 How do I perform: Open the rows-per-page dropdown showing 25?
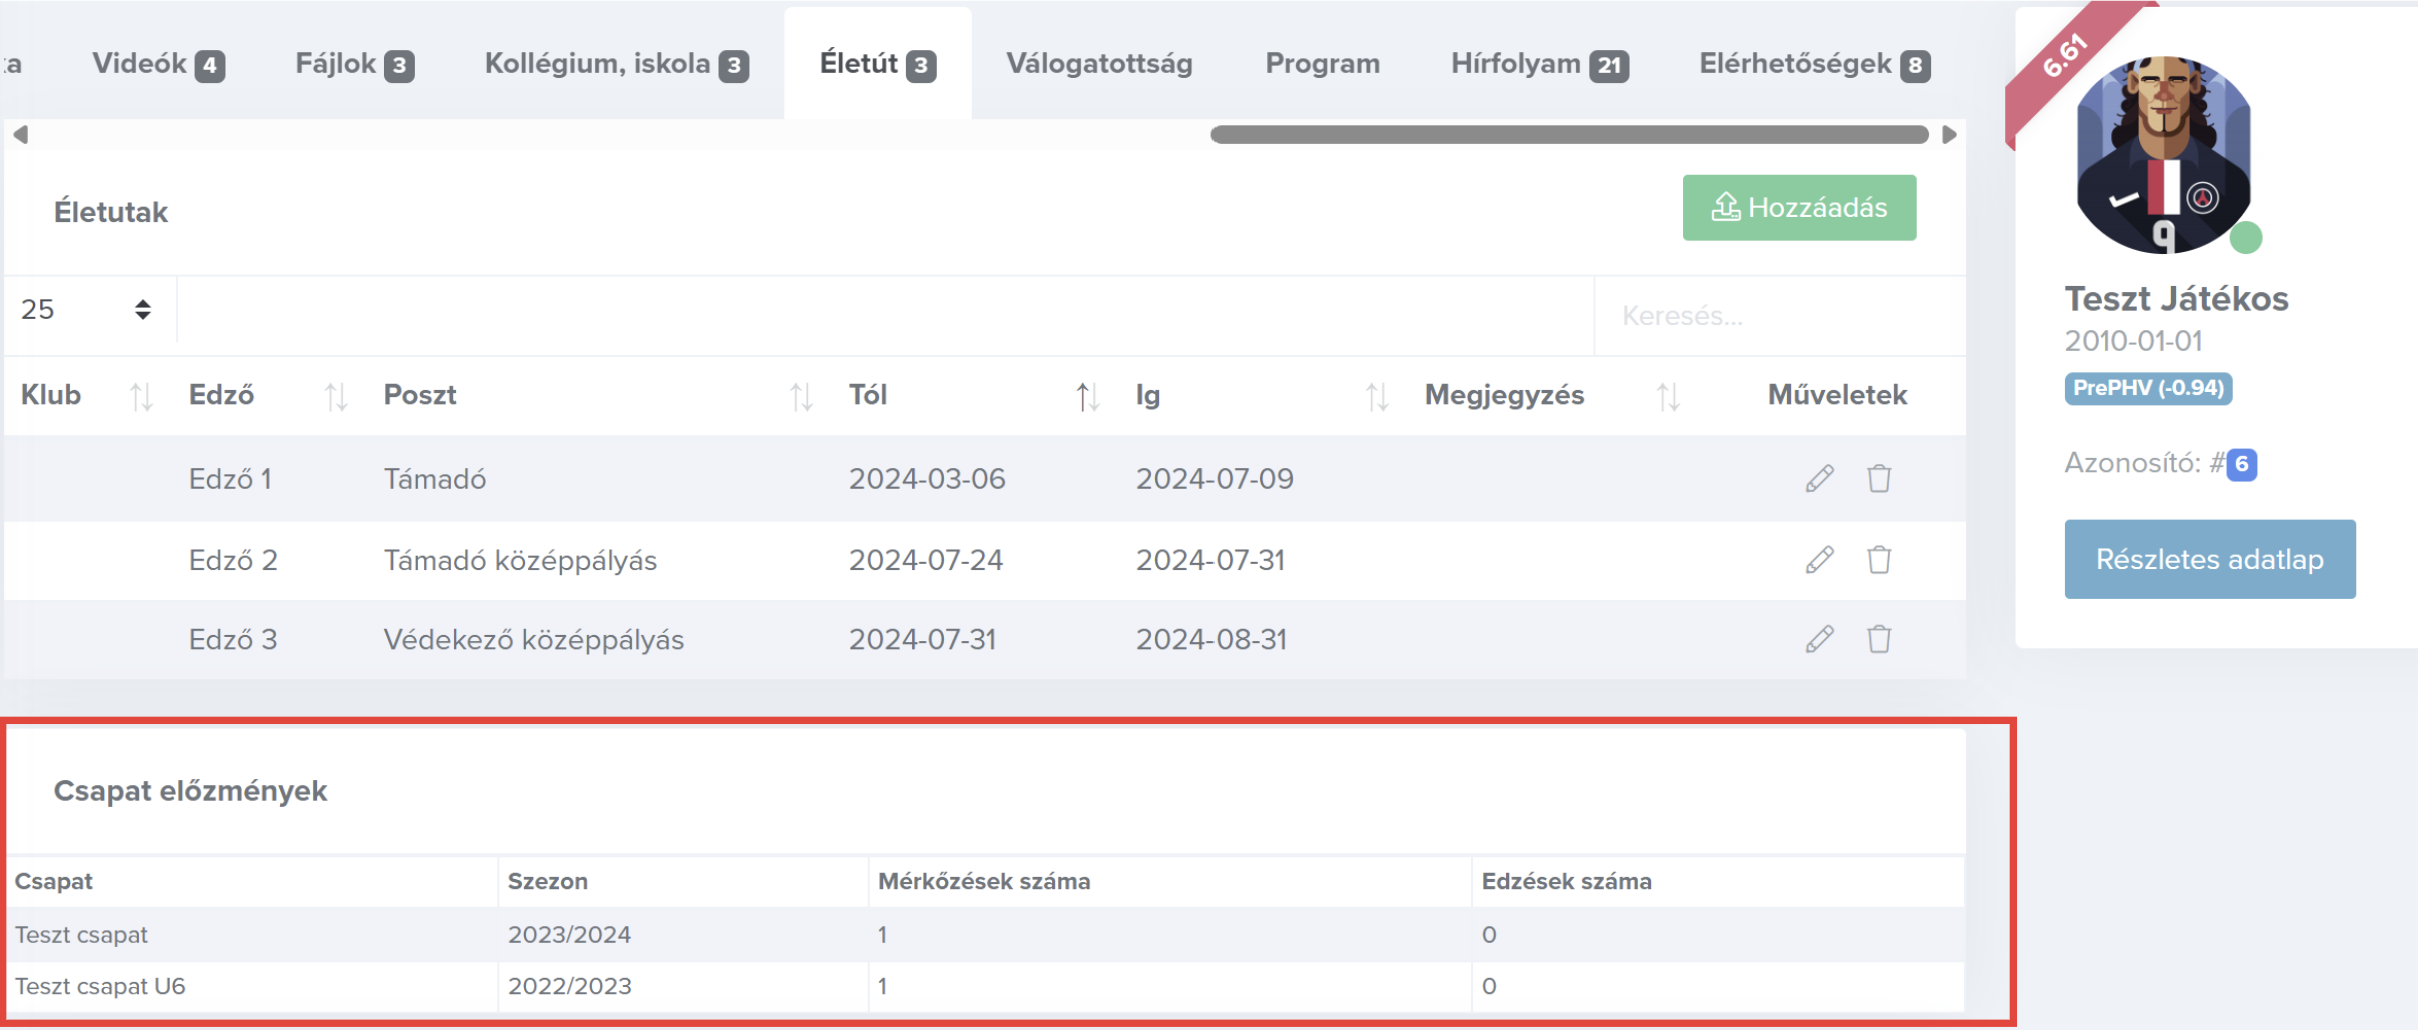[x=86, y=310]
